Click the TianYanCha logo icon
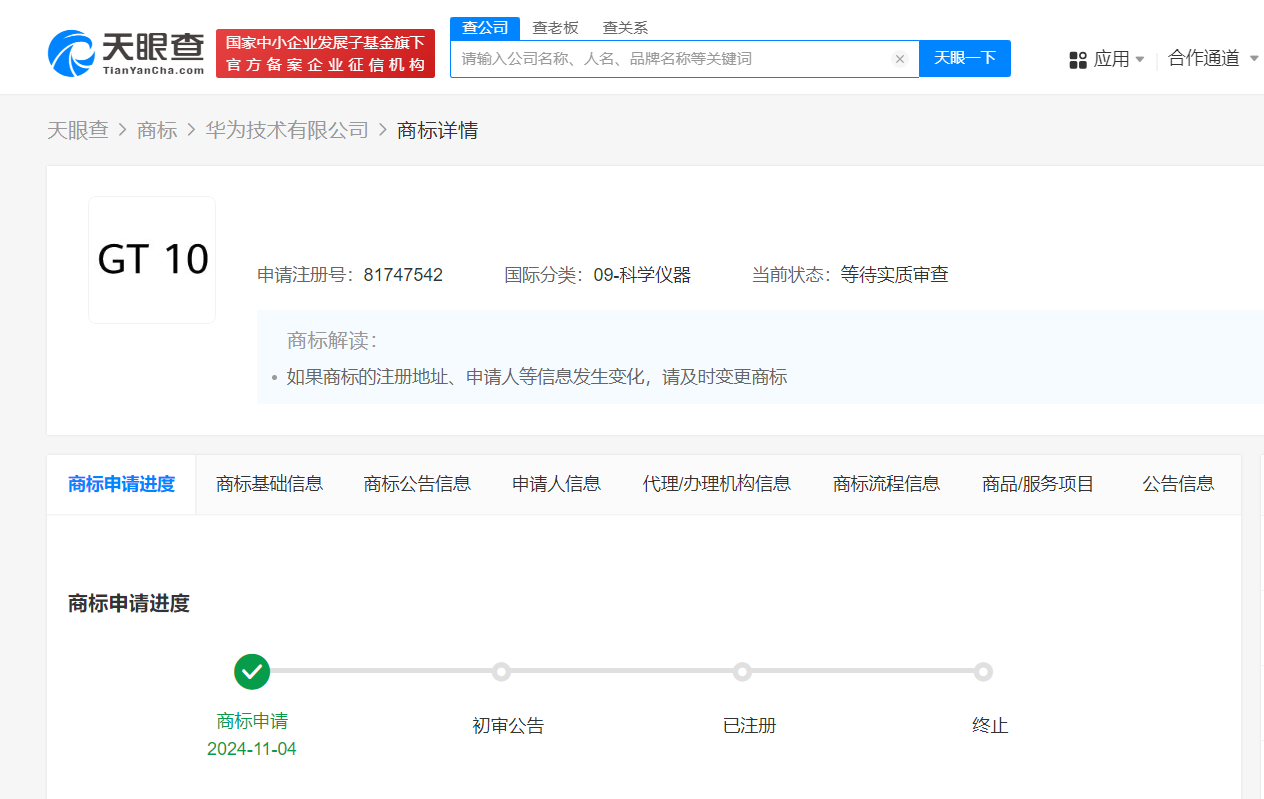The image size is (1264, 799). [72, 53]
